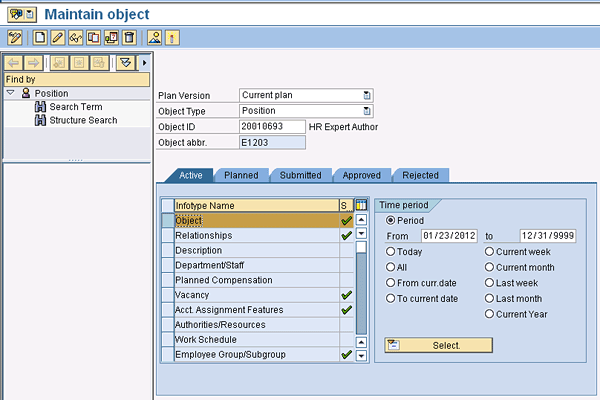Choose the Current month radio option
The height and width of the screenshot is (400, 600).
coord(489,268)
